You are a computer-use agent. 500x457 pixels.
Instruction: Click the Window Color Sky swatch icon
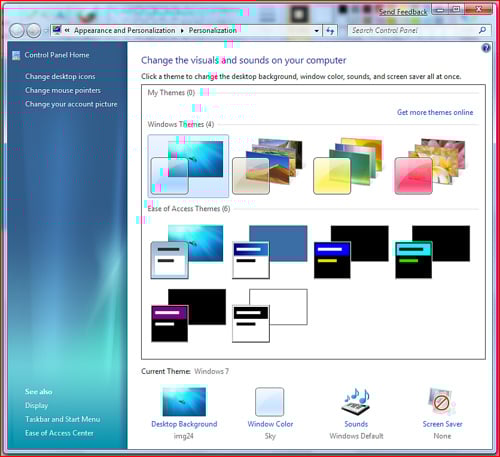pyautogui.click(x=270, y=401)
